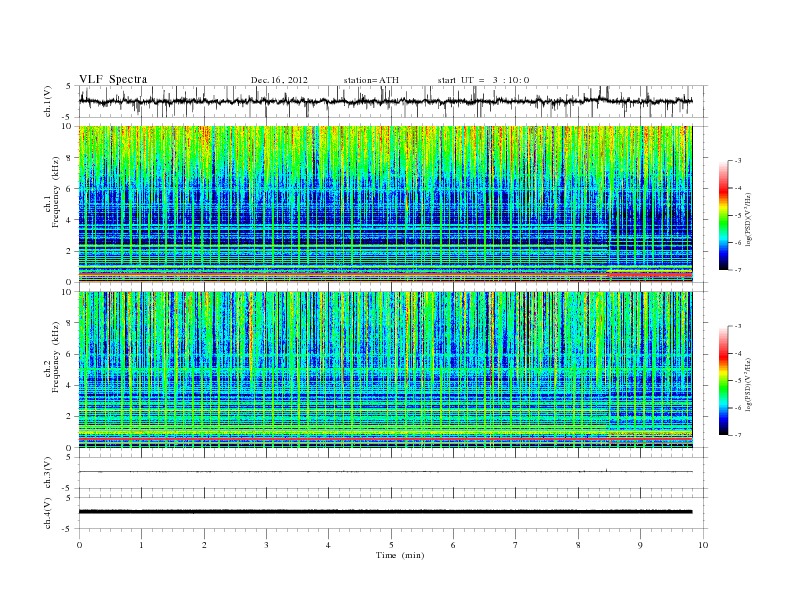Click the ch.1 spectrogram color scale bar
Screen dimensions: 792x612
(x=723, y=215)
